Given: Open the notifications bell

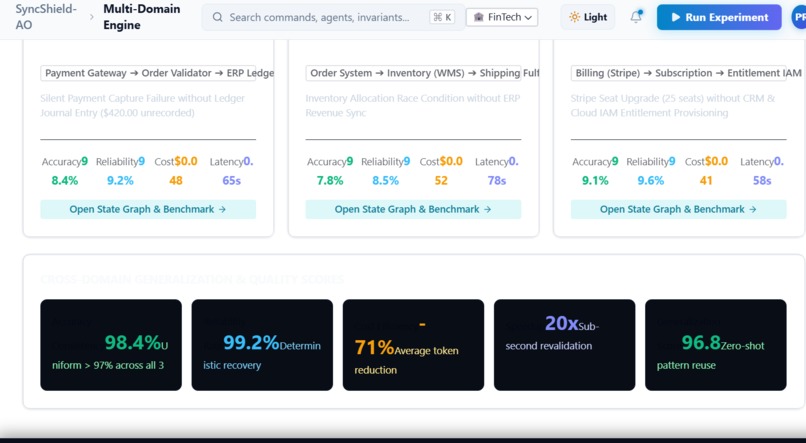Looking at the screenshot, I should pyautogui.click(x=636, y=16).
